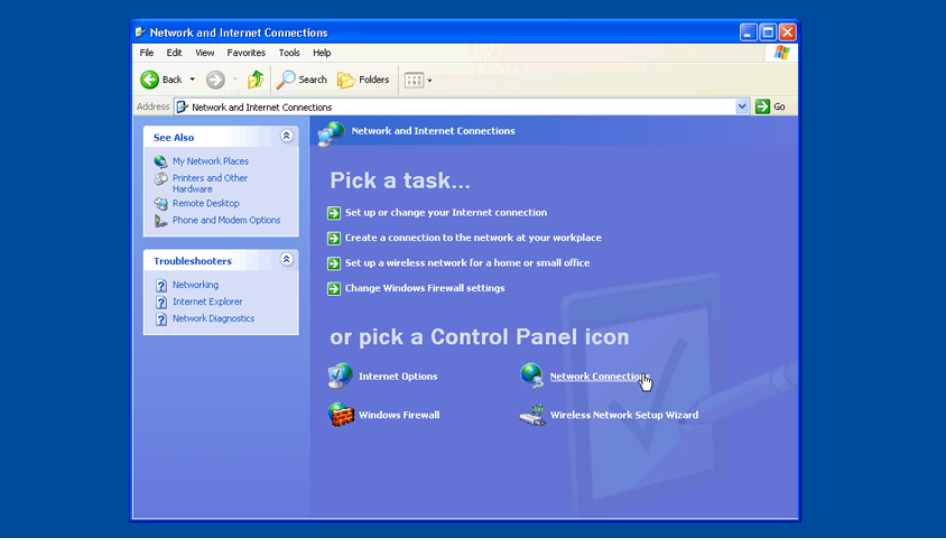The image size is (946, 541).
Task: Select Set up a wireless network task
Action: 468,263
